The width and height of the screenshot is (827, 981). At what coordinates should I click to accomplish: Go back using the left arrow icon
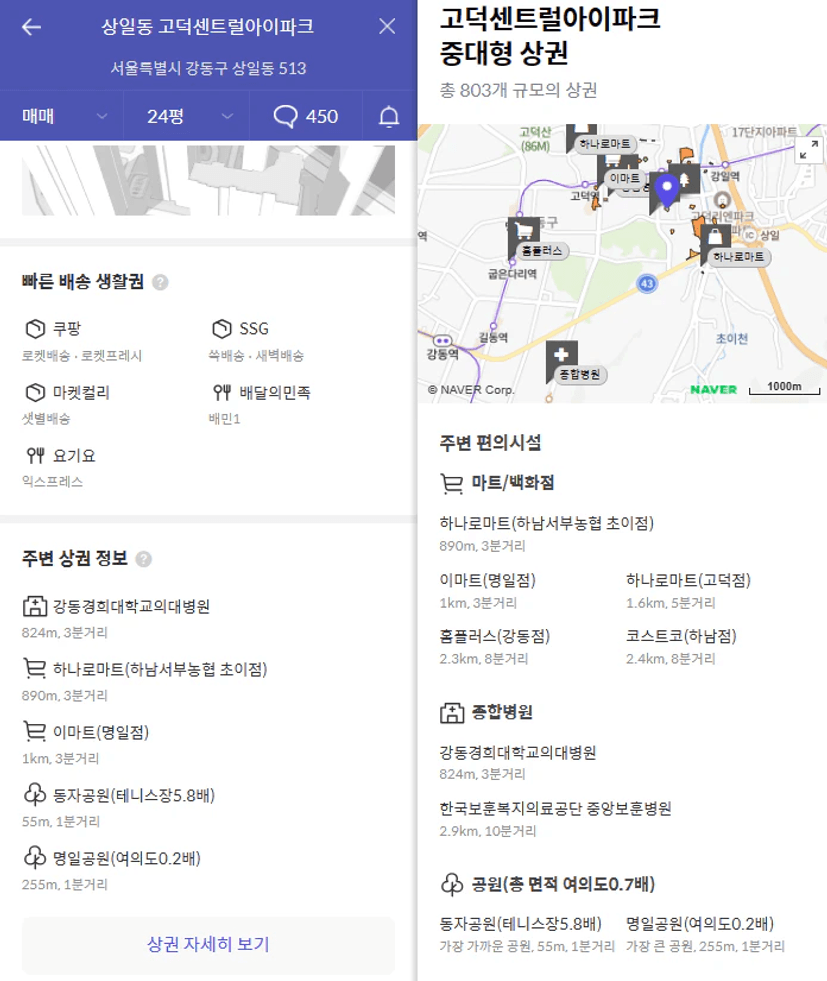point(31,27)
